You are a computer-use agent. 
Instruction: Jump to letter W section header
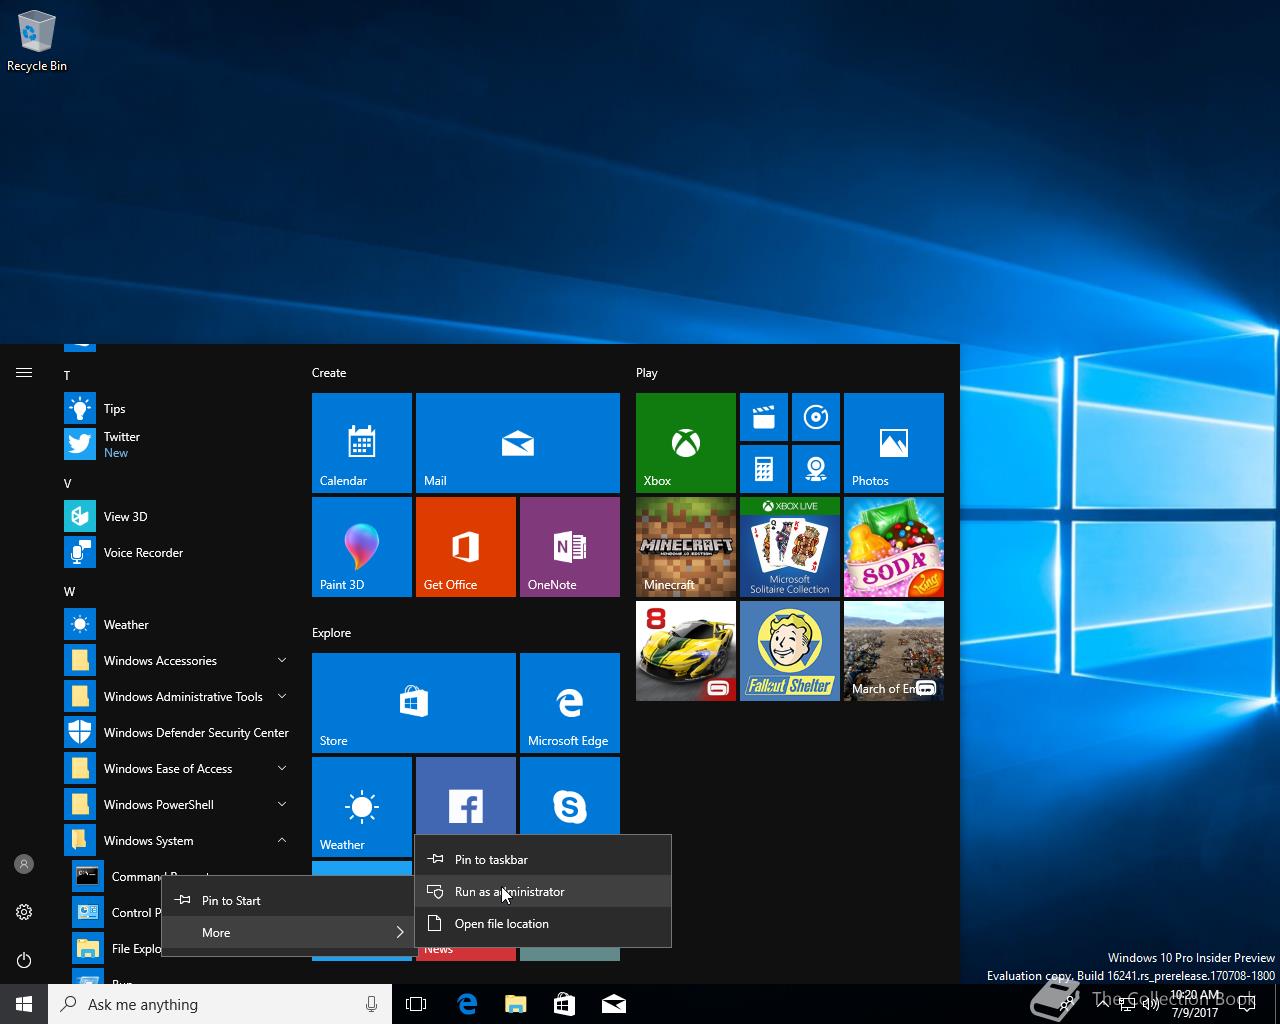click(x=69, y=591)
